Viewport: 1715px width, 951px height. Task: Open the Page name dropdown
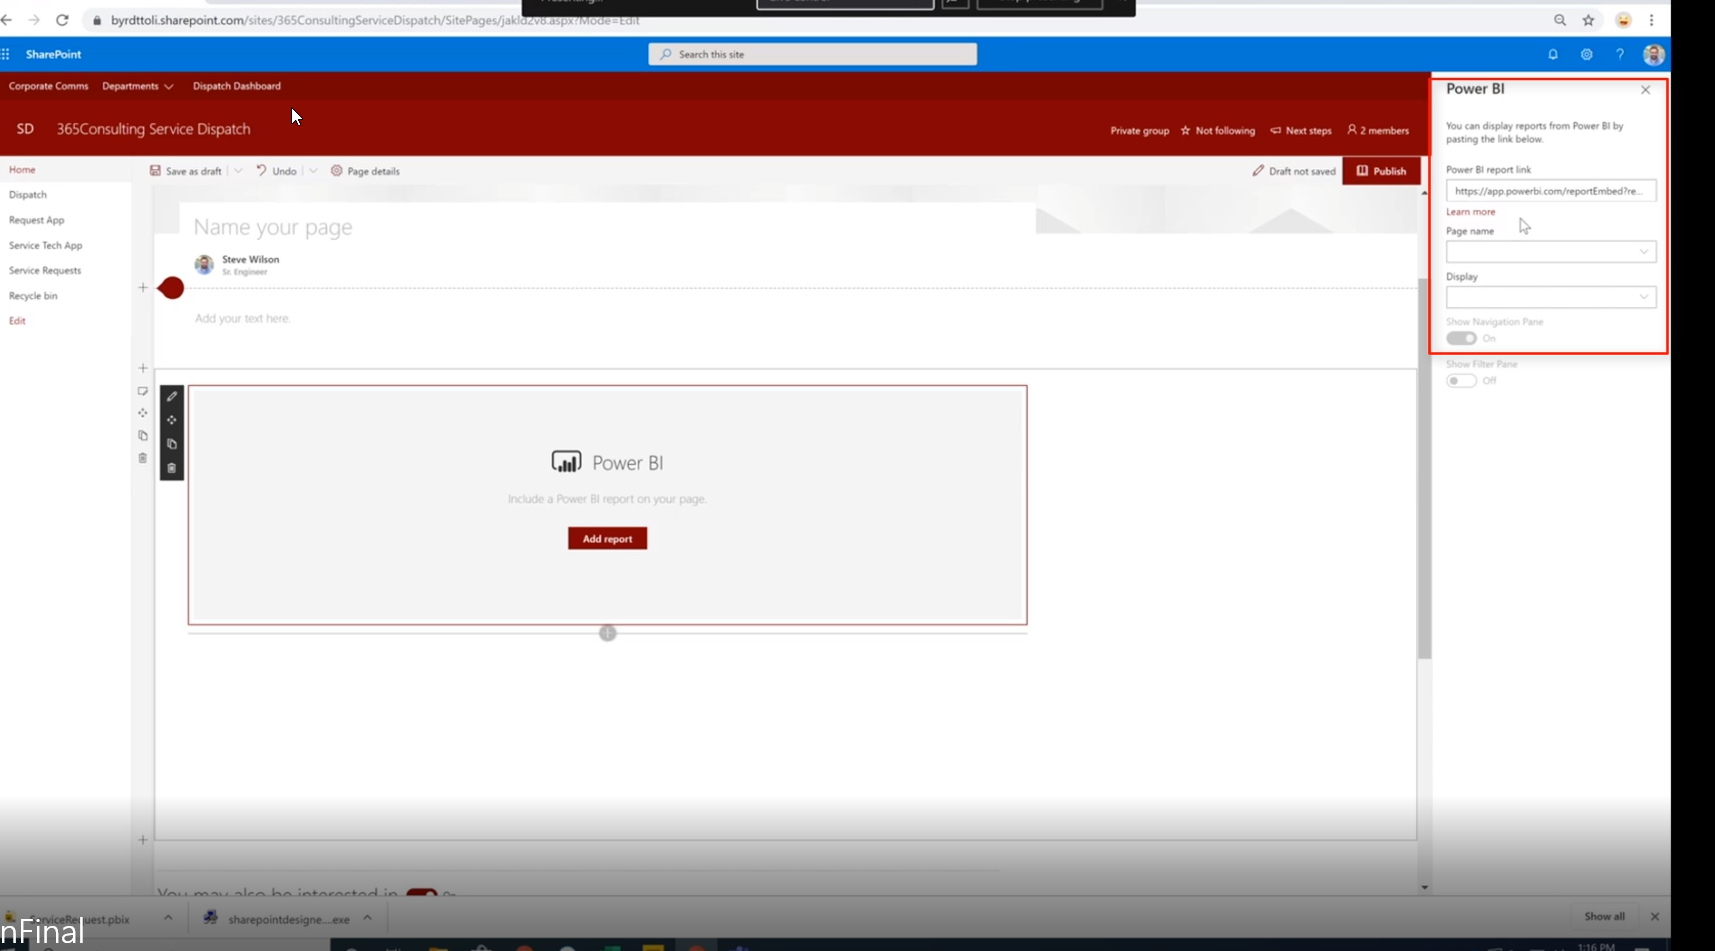[1551, 252]
